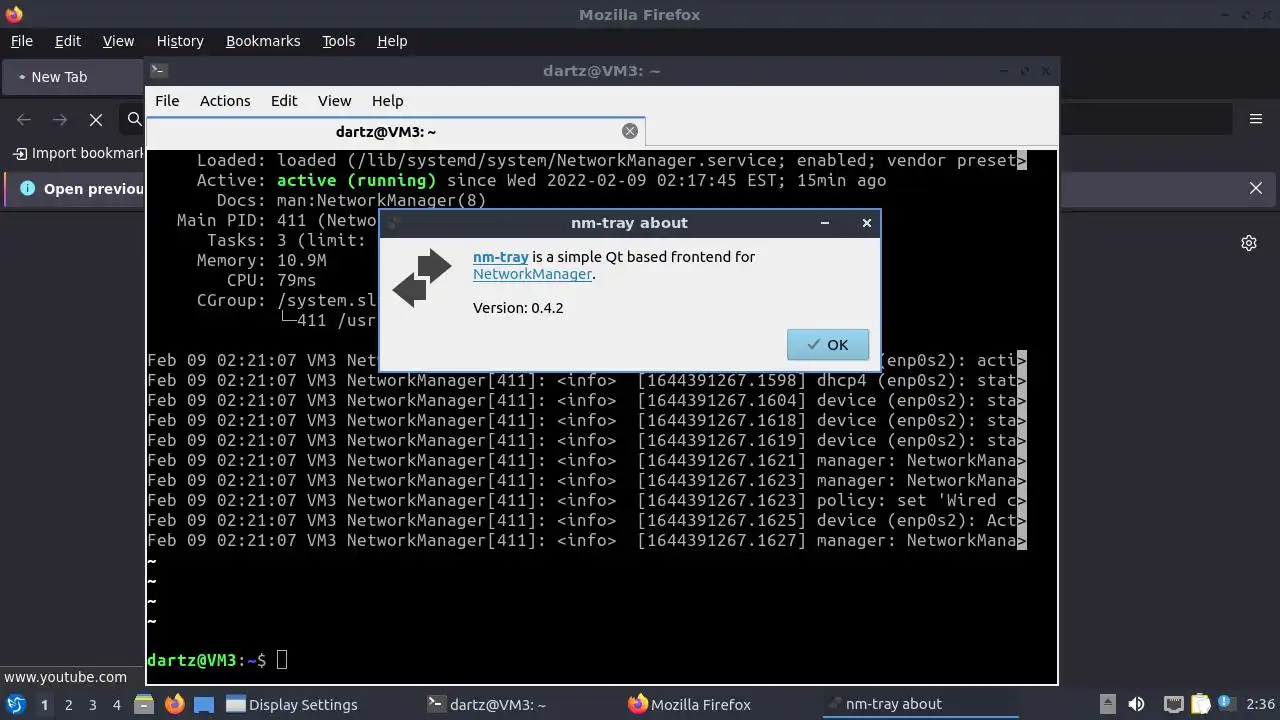Click the info icon in notification bar

(x=27, y=188)
